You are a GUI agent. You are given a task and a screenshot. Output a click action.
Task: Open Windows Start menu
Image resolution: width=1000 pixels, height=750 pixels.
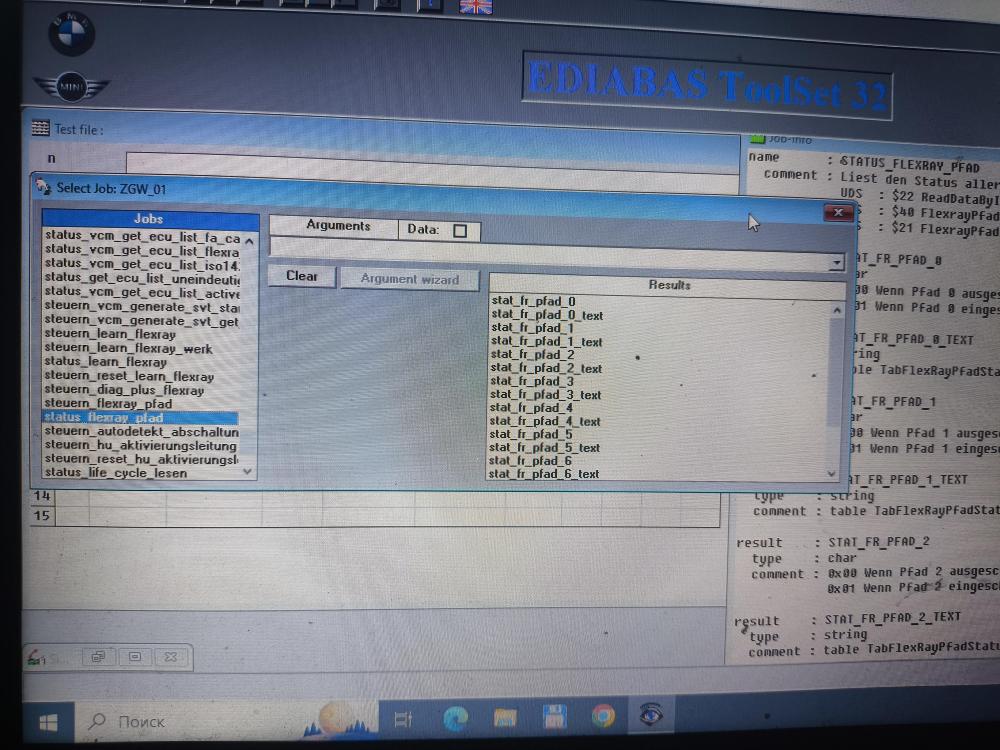(x=48, y=722)
